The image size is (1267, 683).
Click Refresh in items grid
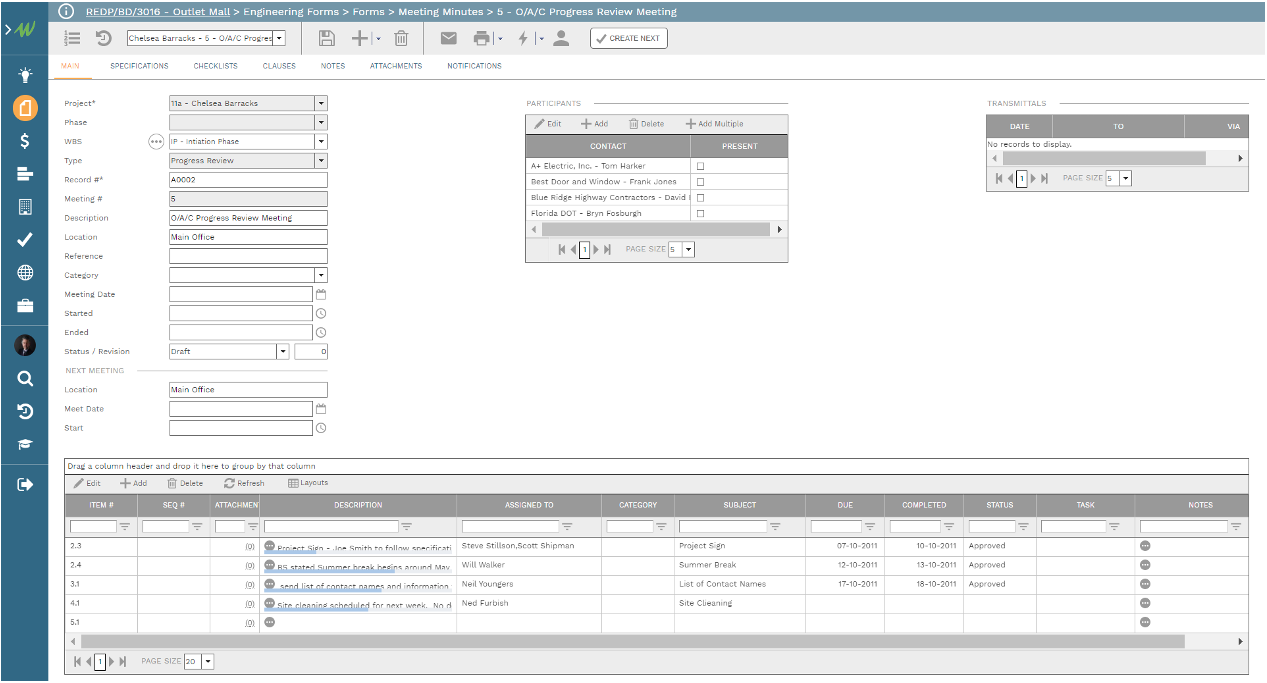pos(244,483)
